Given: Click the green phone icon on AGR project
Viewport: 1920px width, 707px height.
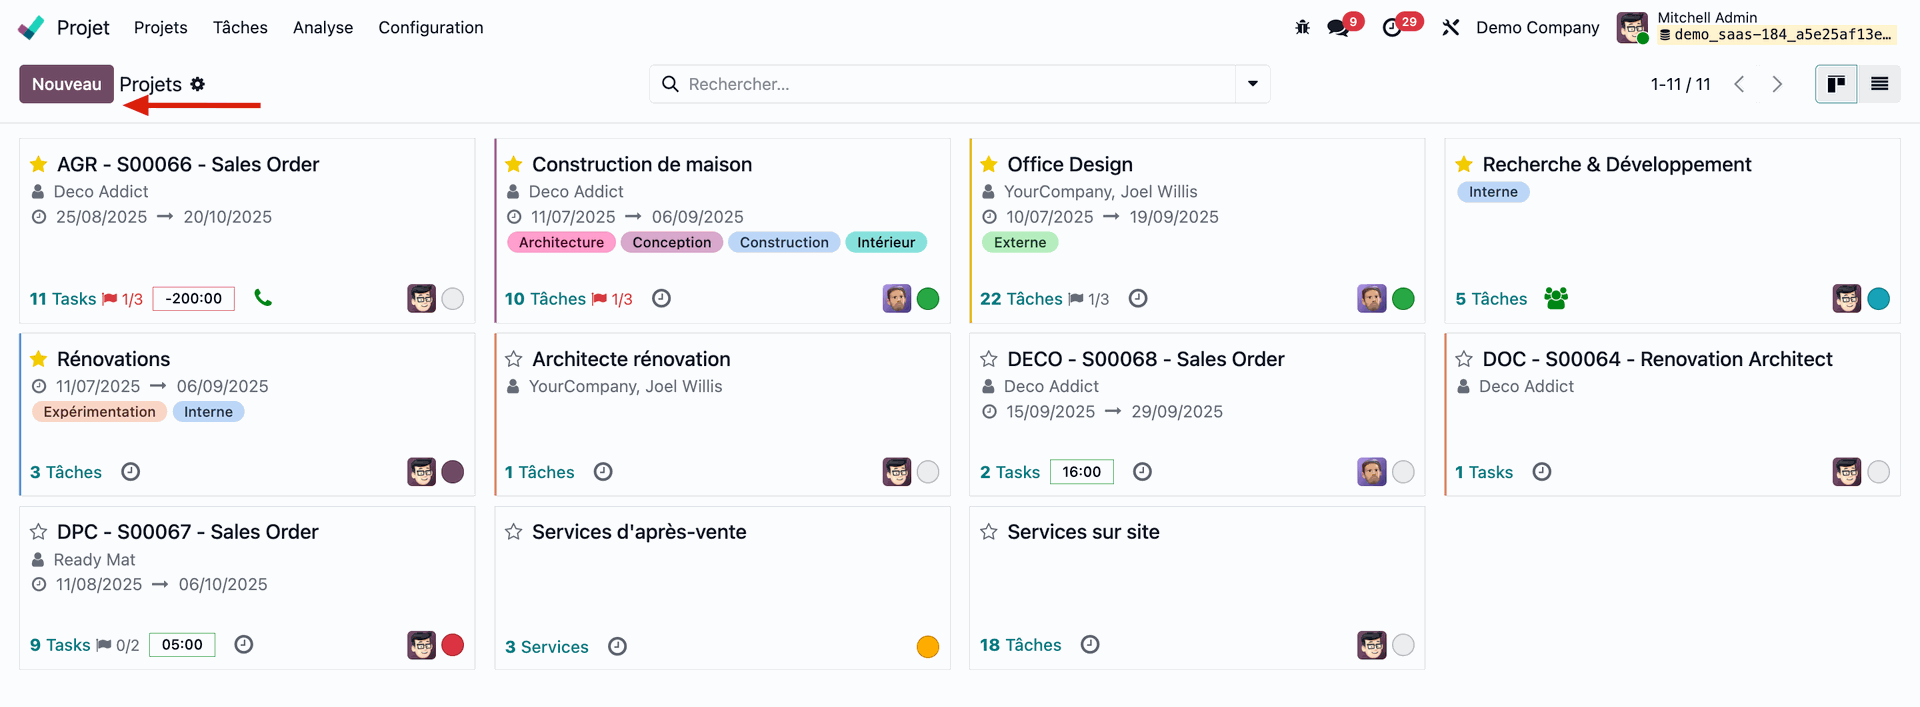Looking at the screenshot, I should coord(263,298).
